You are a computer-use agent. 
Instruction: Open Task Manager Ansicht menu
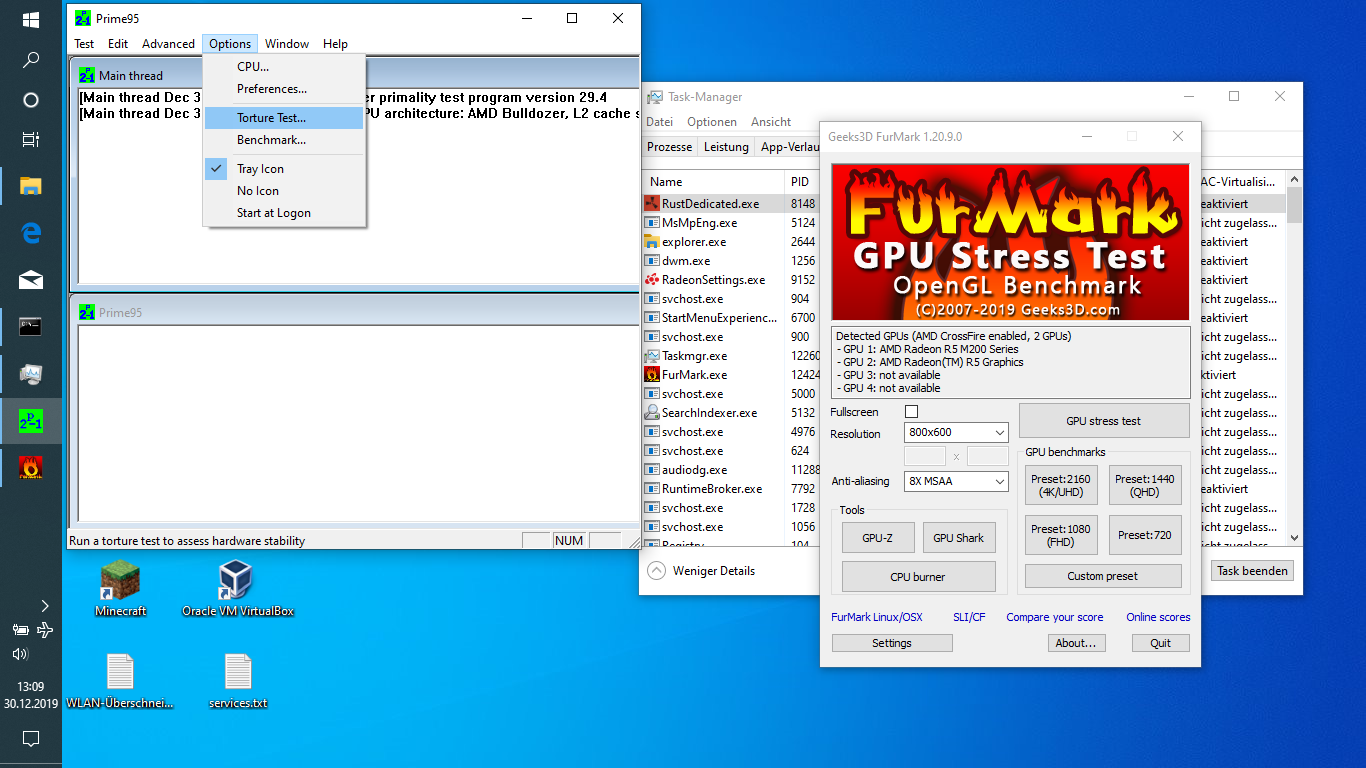click(x=771, y=122)
